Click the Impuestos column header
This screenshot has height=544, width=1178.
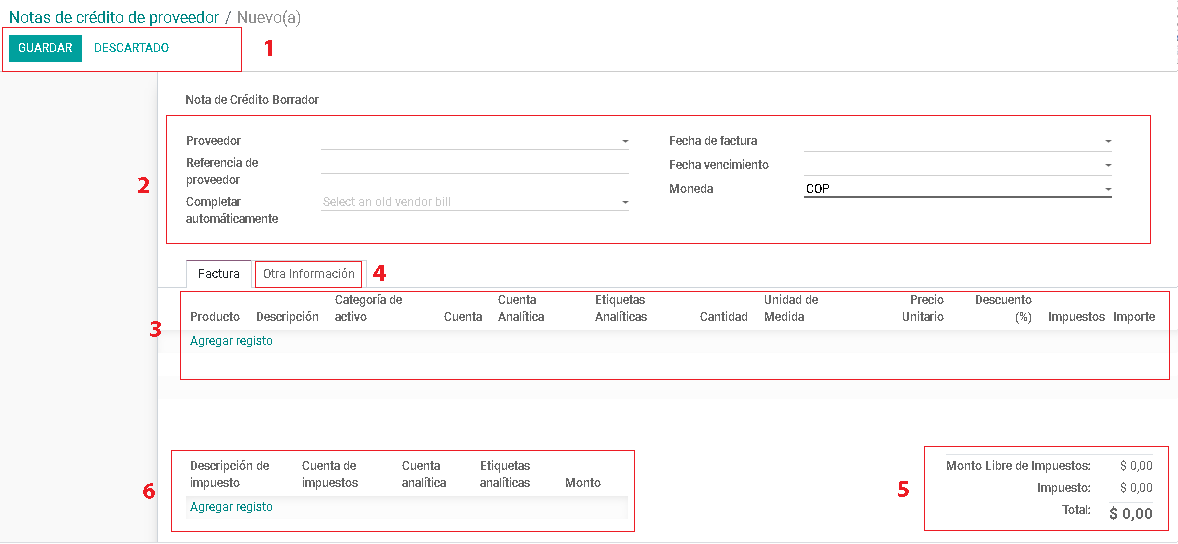1077,317
